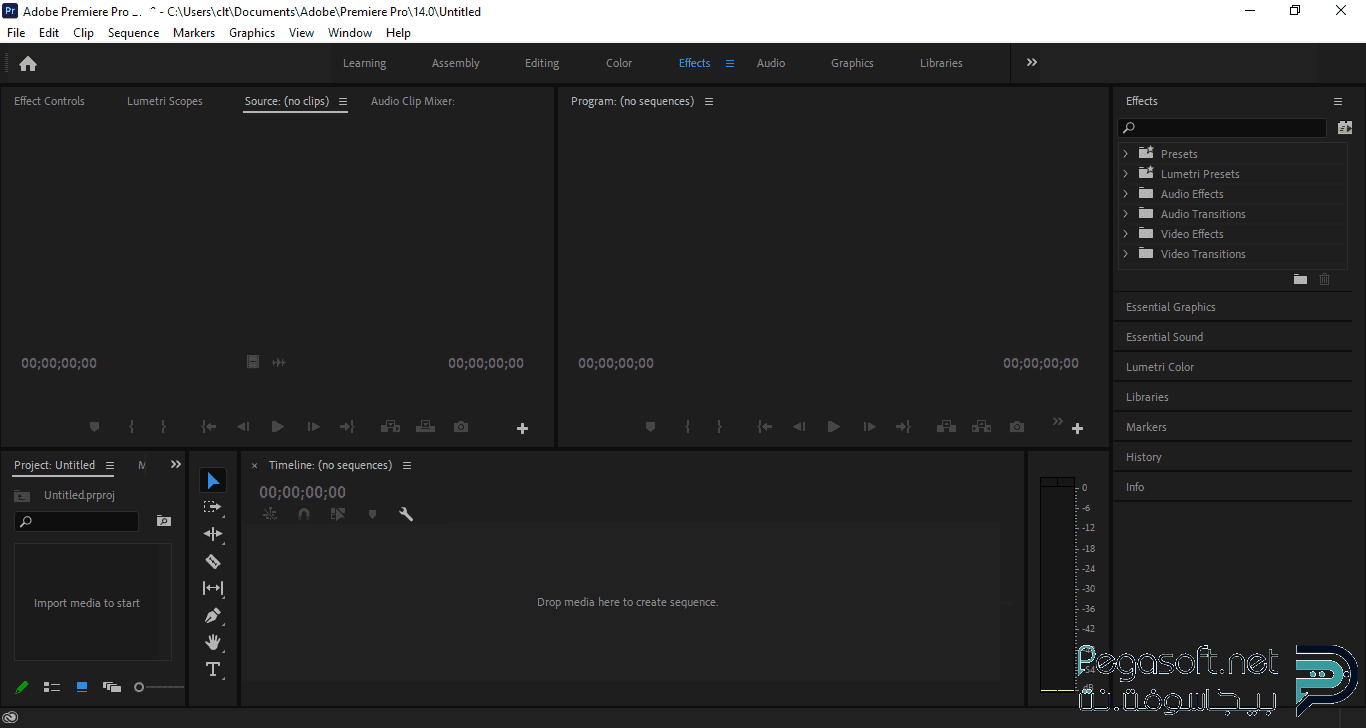Open the Effects panel hamburger menu
This screenshot has height=728, width=1366.
coord(1338,101)
